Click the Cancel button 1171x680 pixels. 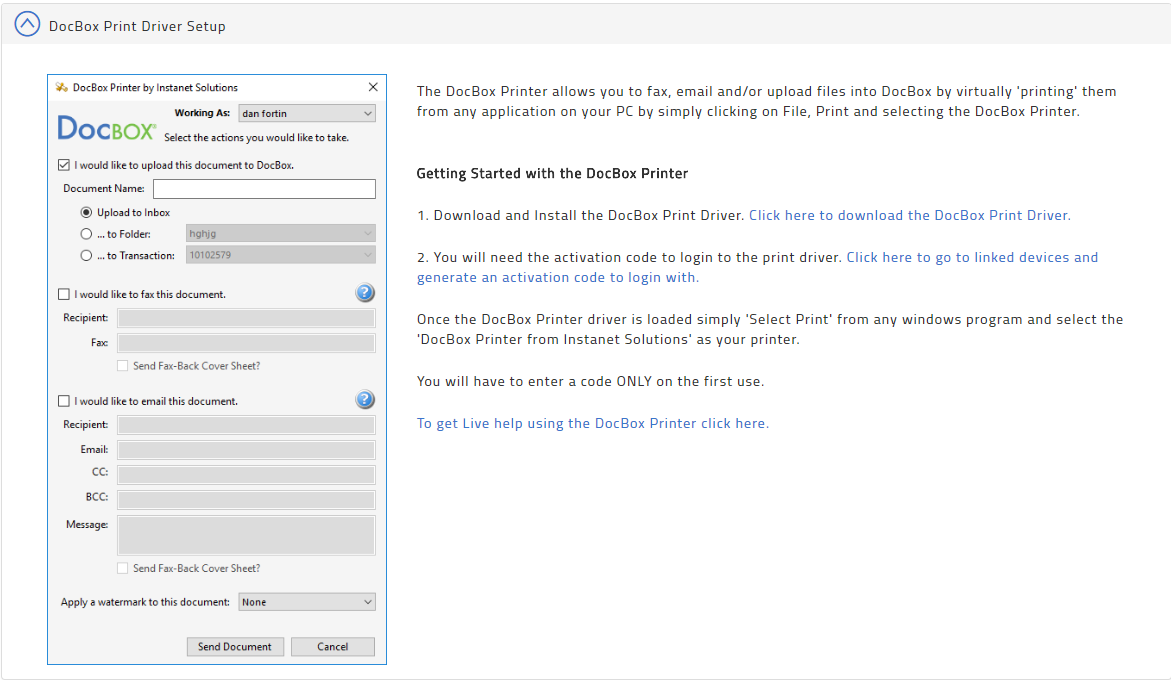click(x=332, y=646)
